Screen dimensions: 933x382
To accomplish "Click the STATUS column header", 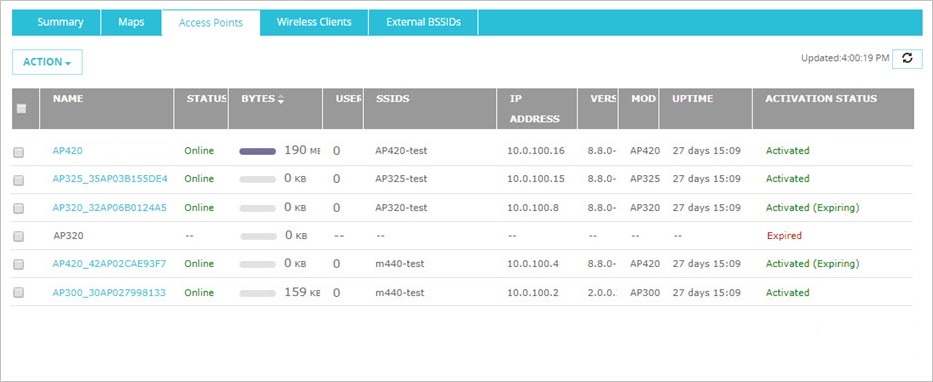I will (x=206, y=99).
